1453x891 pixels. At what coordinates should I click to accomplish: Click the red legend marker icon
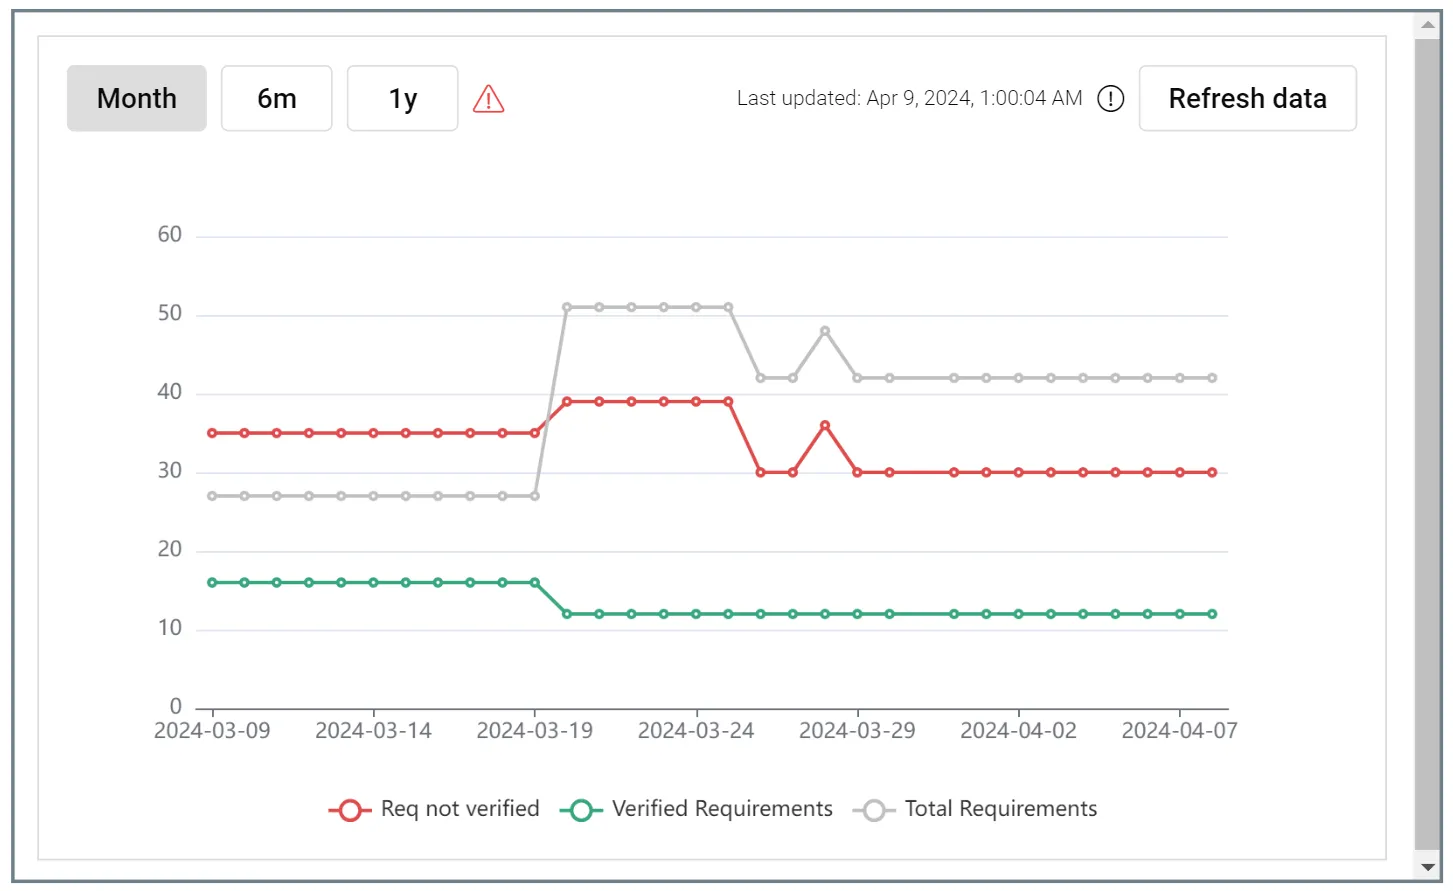click(x=350, y=810)
